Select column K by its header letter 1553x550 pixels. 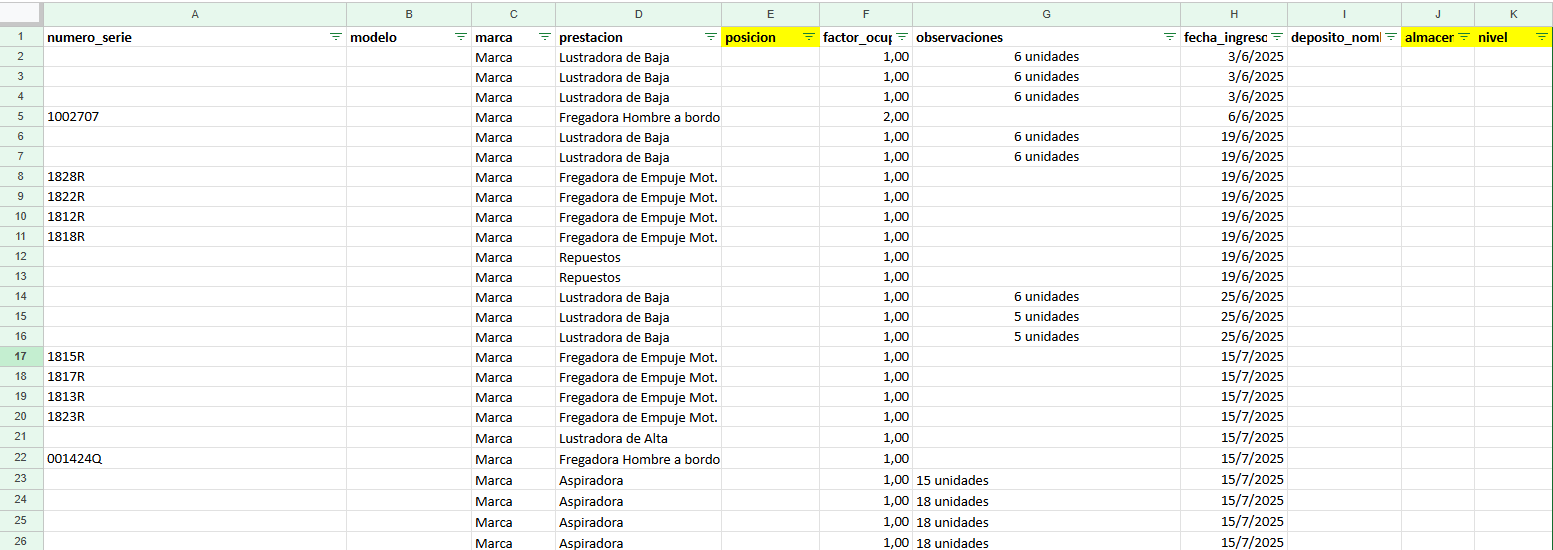point(1514,14)
